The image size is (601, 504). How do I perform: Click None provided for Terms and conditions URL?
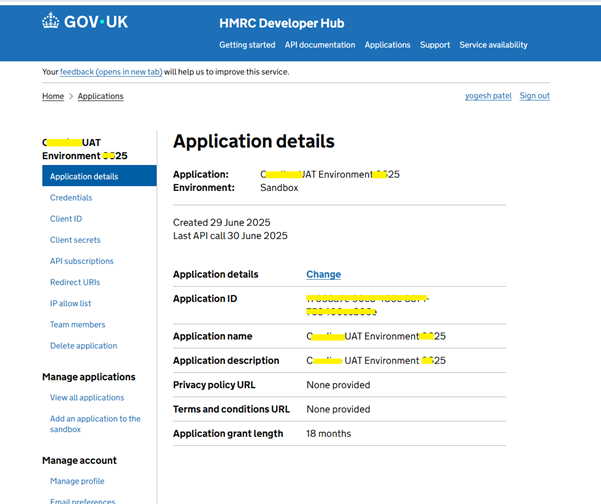[x=338, y=409]
